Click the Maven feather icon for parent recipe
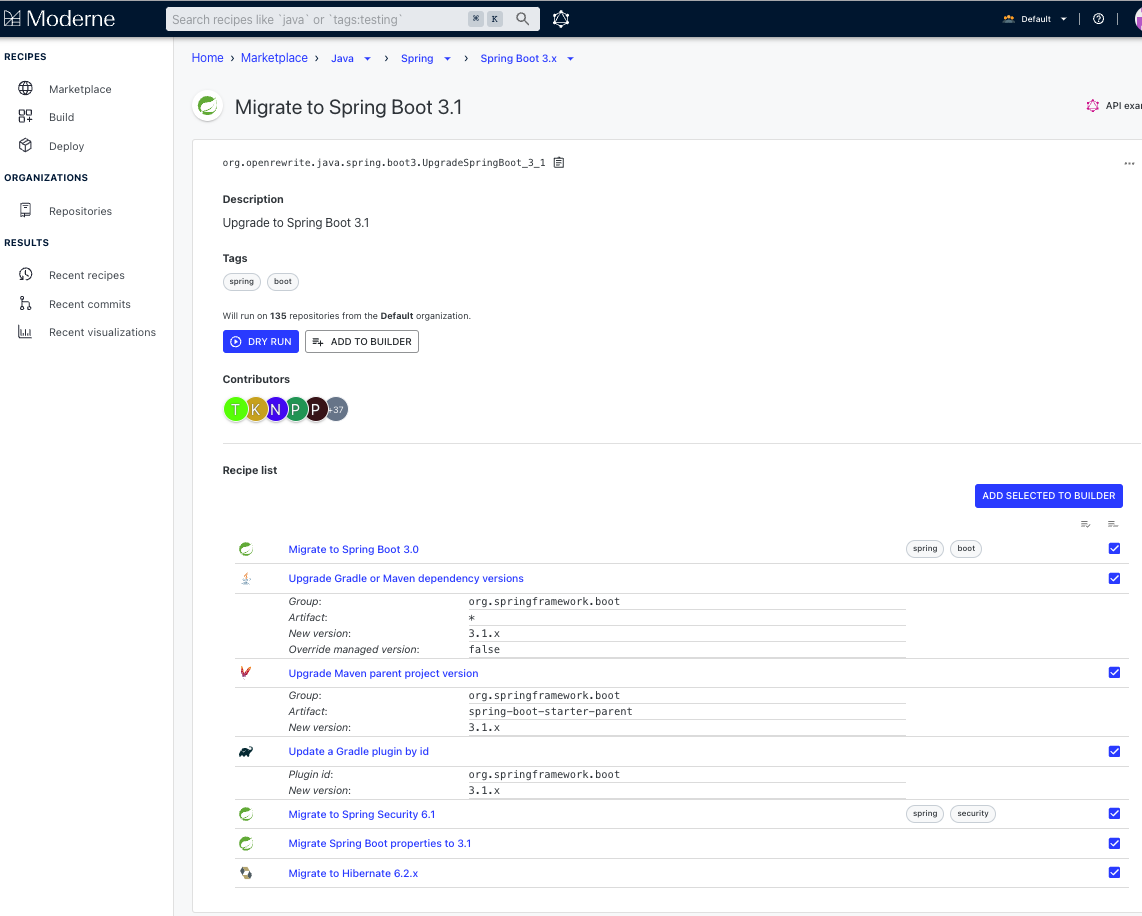This screenshot has width=1142, height=916. (x=246, y=672)
